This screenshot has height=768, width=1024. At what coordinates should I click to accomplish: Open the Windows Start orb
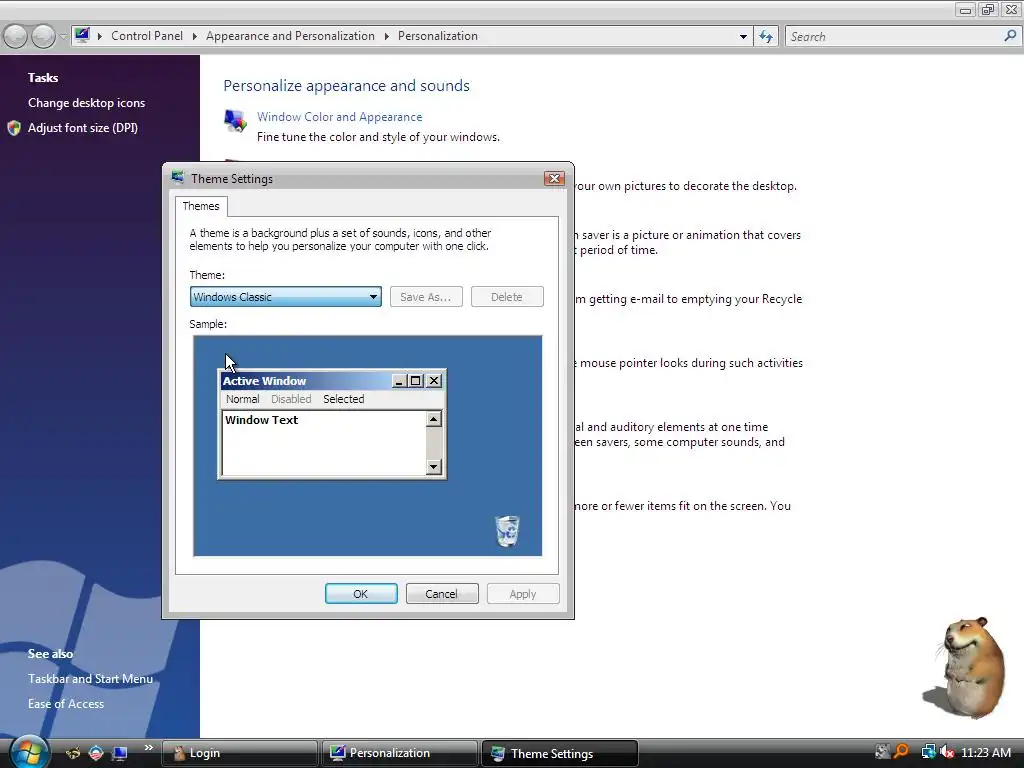coord(29,752)
